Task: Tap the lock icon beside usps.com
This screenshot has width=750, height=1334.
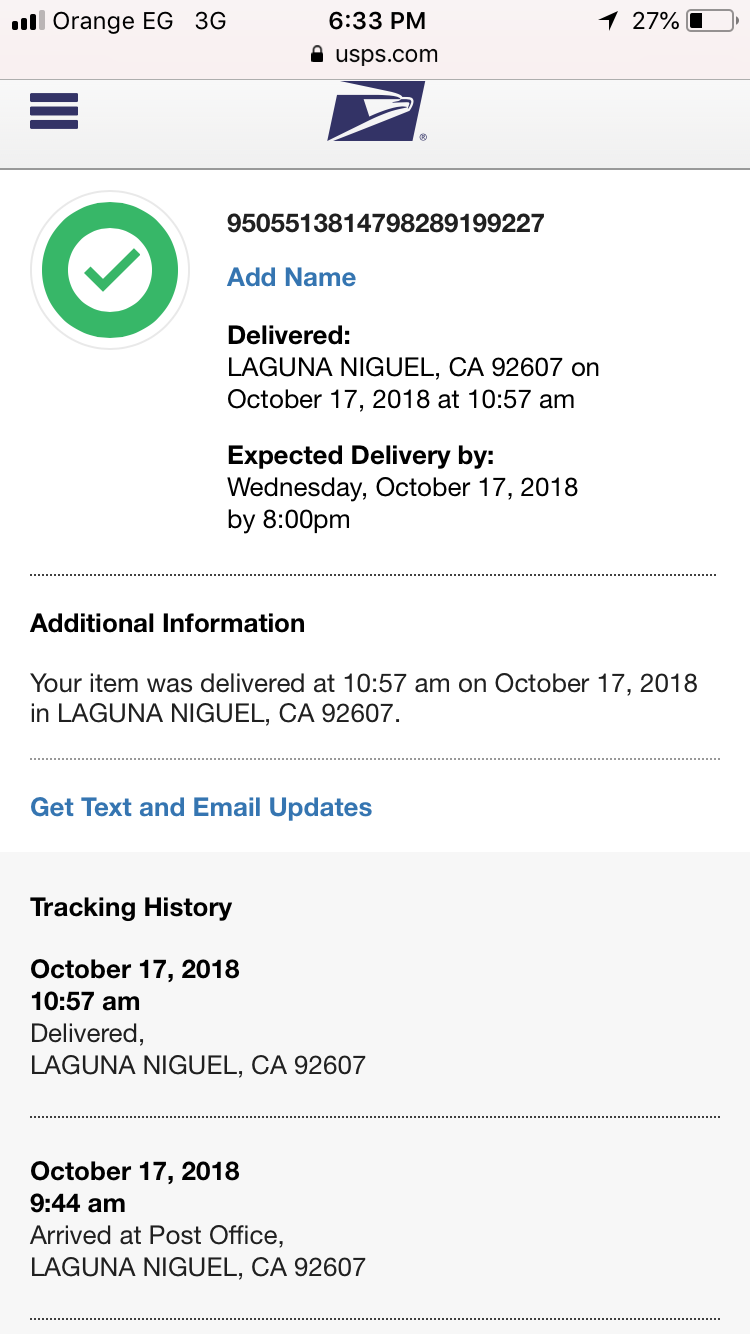Action: coord(317,55)
